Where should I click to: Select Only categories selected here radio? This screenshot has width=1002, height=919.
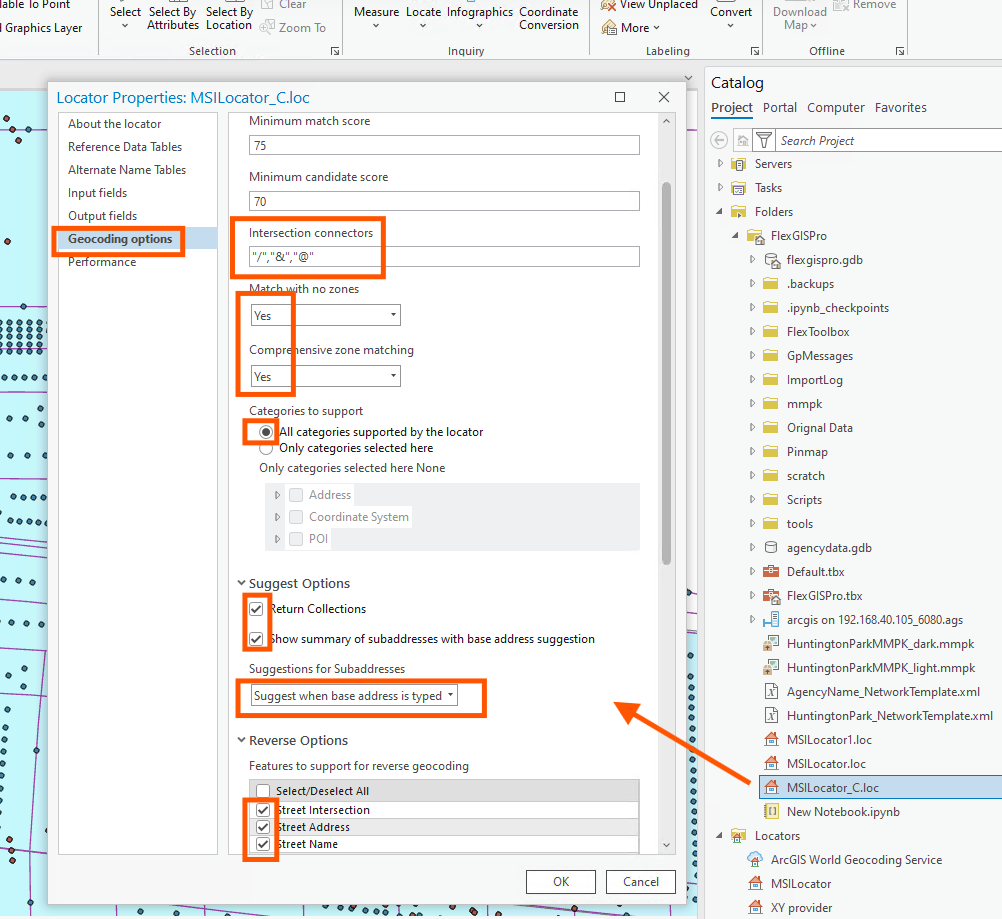266,448
